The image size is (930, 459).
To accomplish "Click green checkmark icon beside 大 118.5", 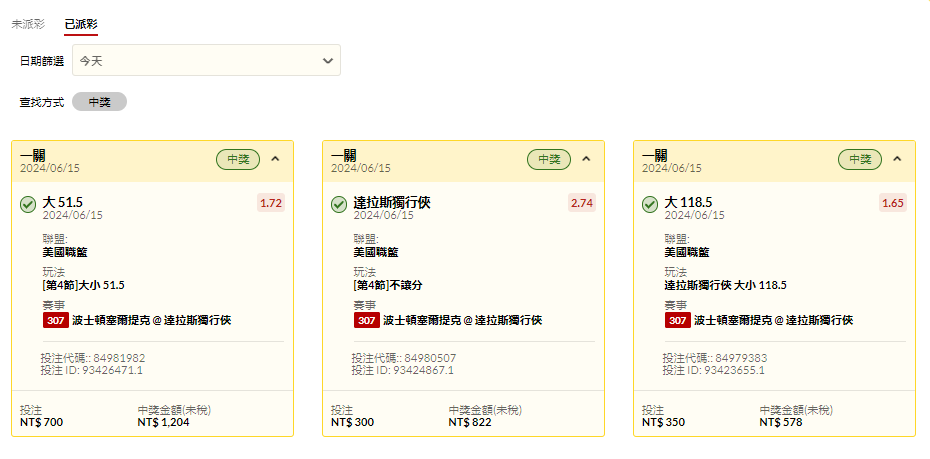I will coord(650,205).
